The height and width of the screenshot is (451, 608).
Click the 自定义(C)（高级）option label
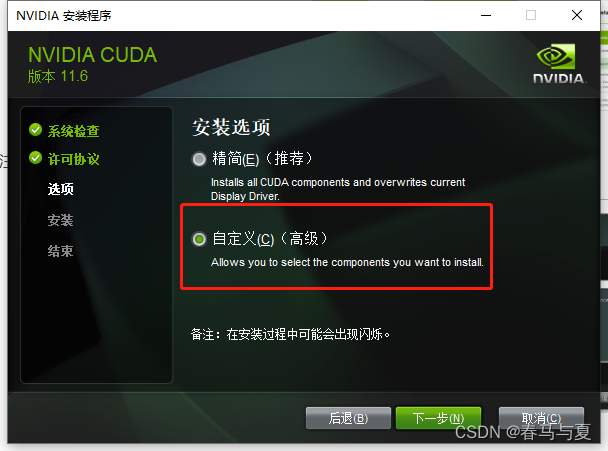click(x=270, y=238)
